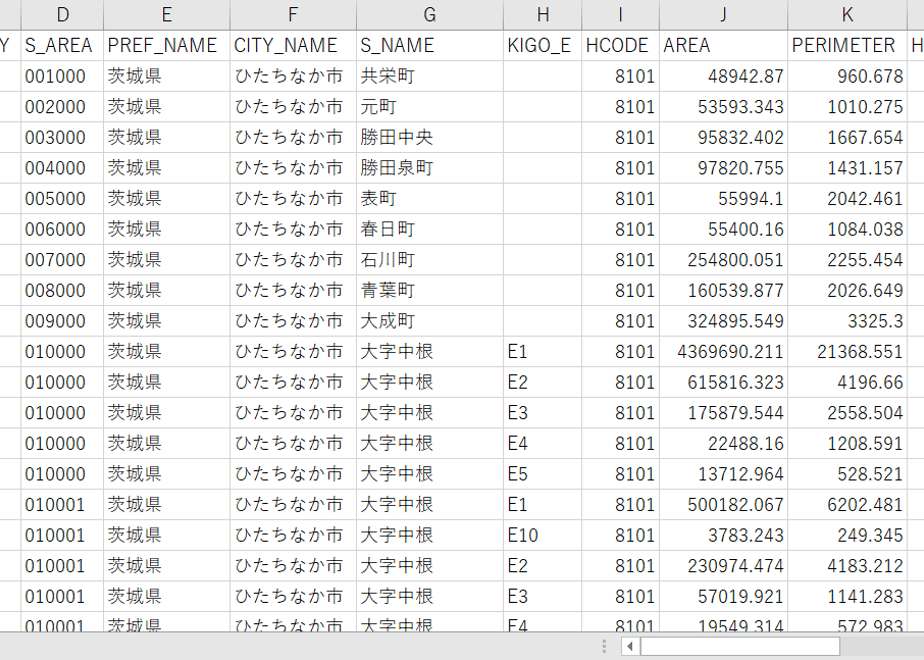Click the KIGO_E header cell
This screenshot has height=660, width=924.
(x=543, y=45)
